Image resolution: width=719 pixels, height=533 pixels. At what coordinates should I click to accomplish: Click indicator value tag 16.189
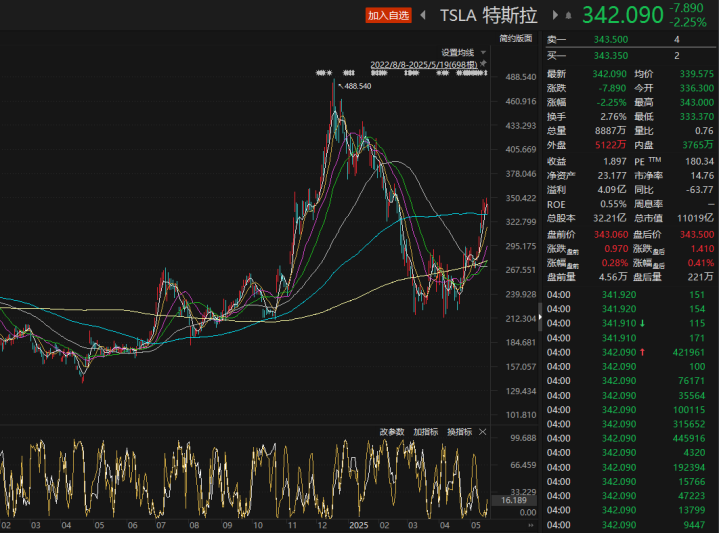click(x=514, y=500)
